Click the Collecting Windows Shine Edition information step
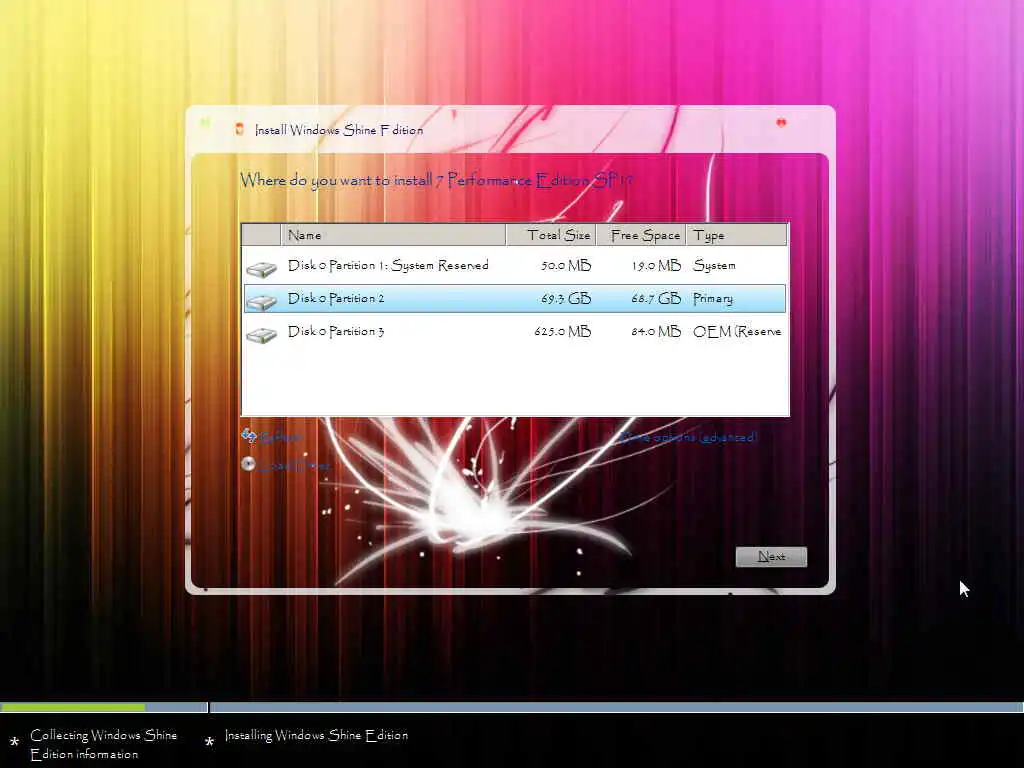 (x=103, y=744)
